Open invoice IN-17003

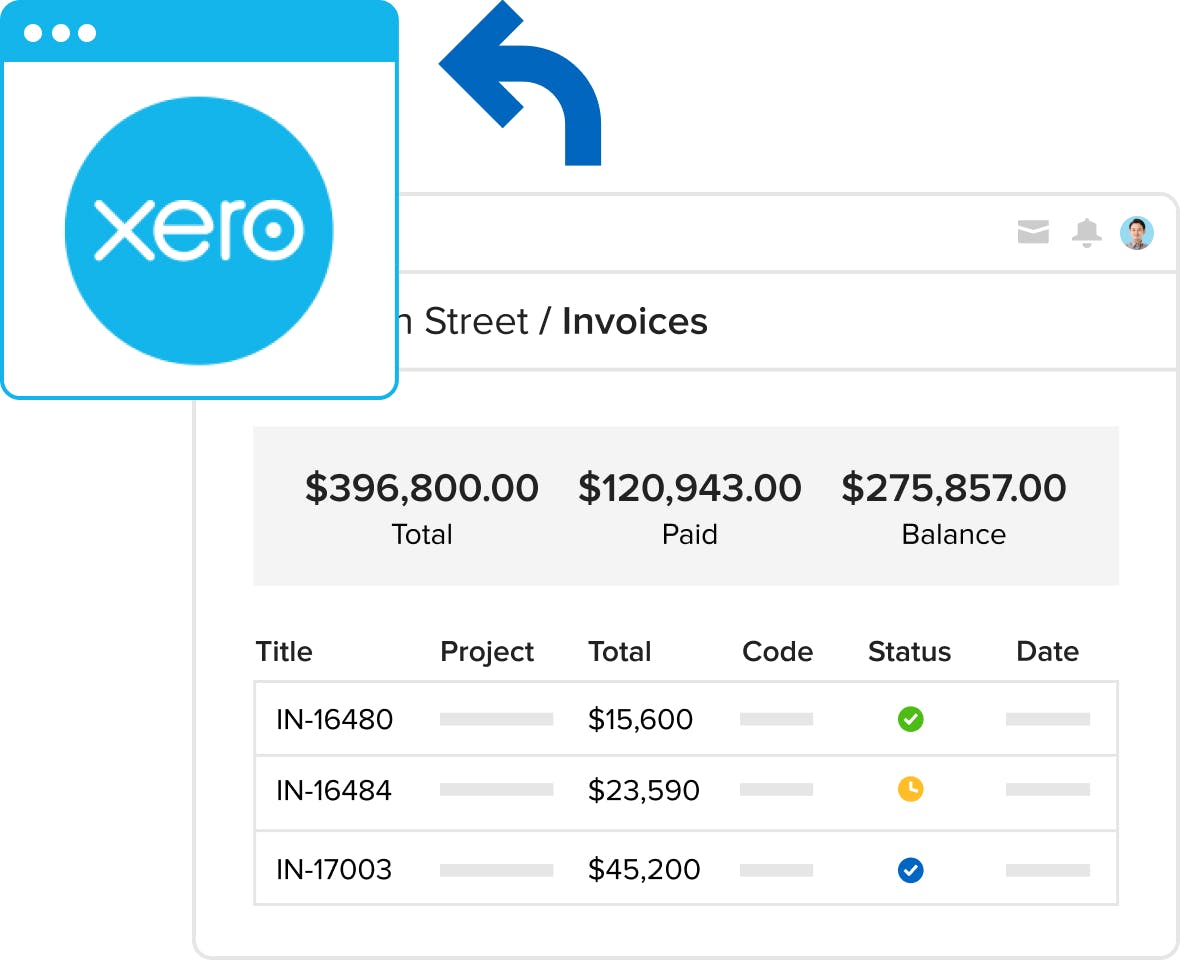coord(334,870)
